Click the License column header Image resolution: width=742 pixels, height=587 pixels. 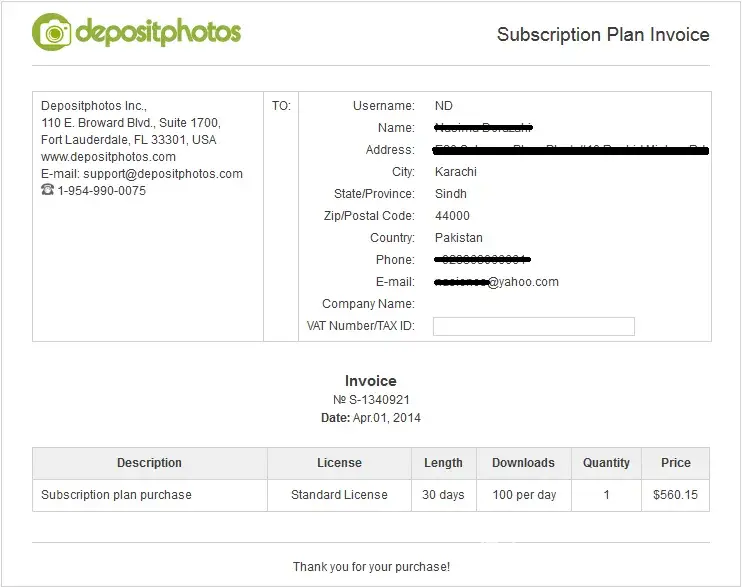pyautogui.click(x=339, y=463)
